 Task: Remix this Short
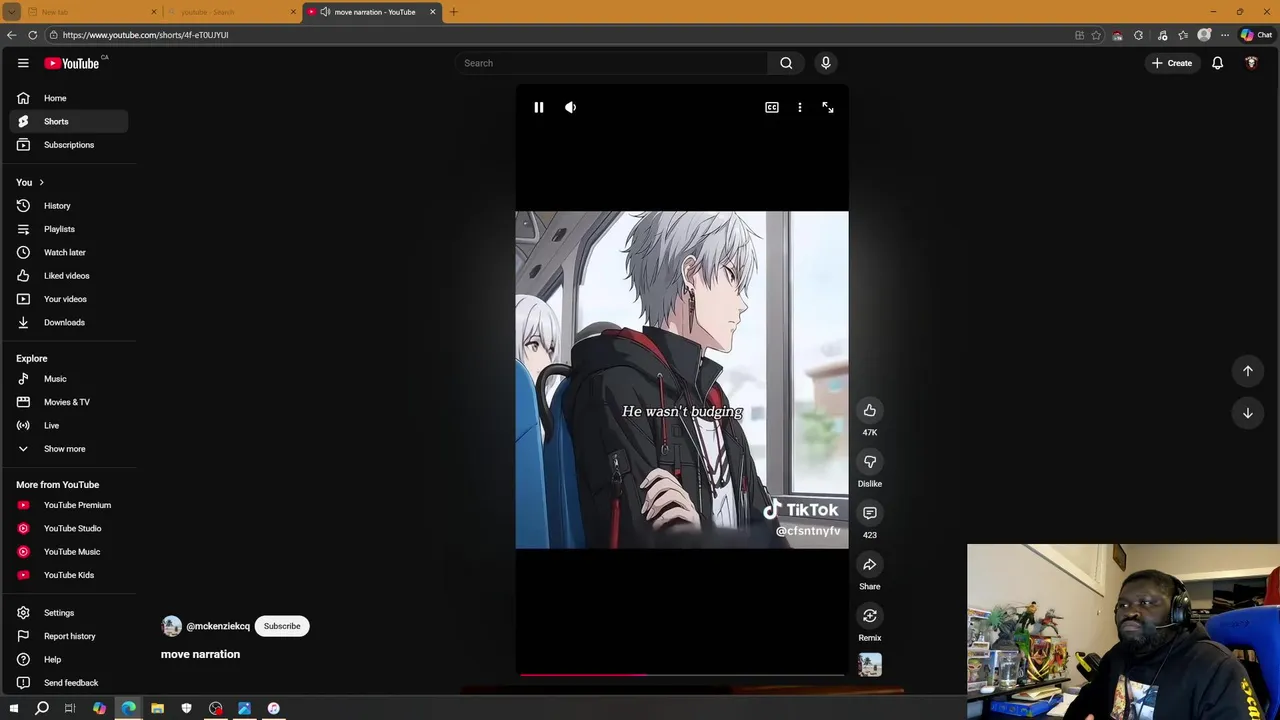tap(870, 616)
